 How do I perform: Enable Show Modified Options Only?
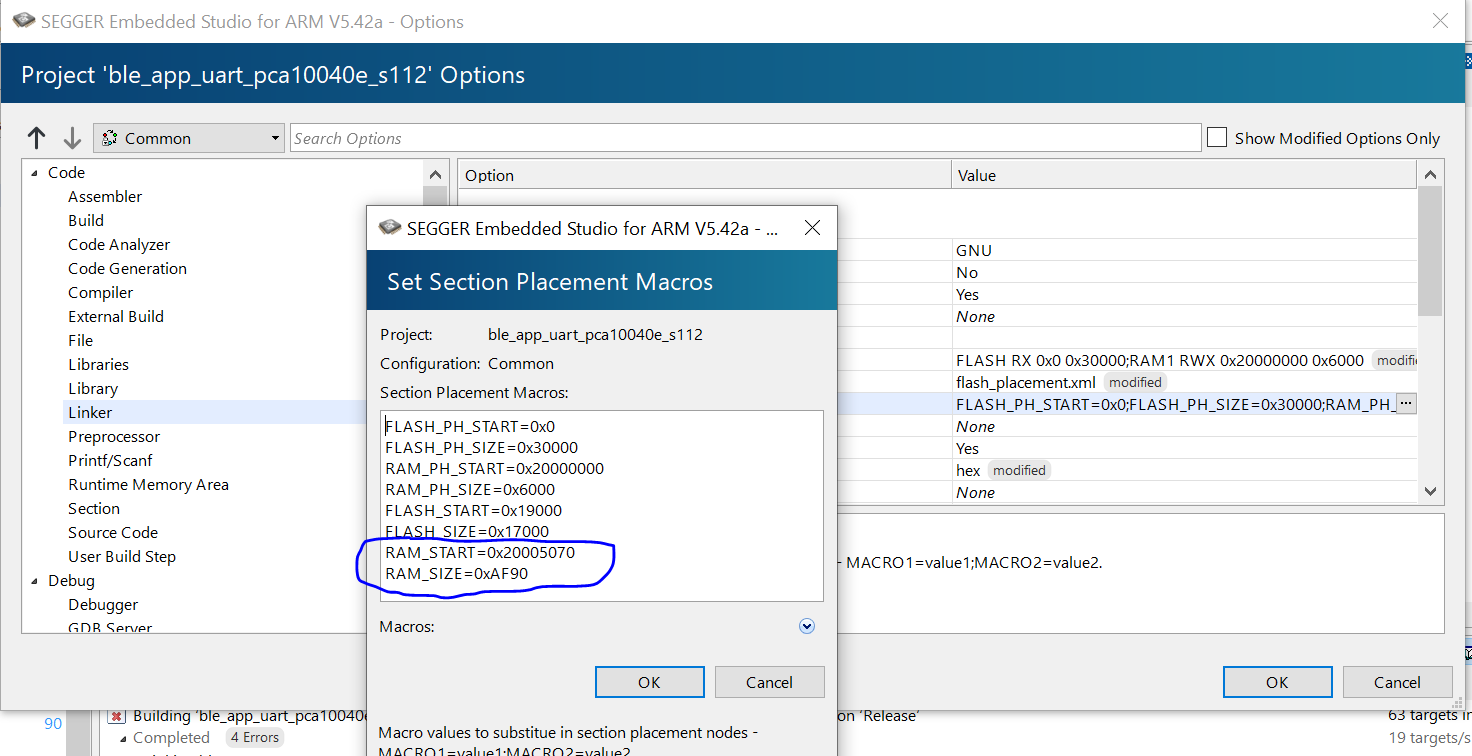(x=1217, y=137)
